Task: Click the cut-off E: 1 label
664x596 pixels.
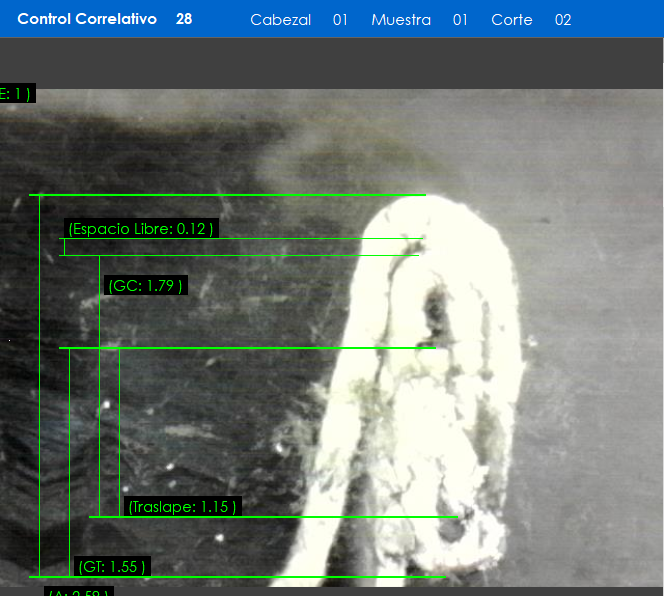Action: [17, 94]
